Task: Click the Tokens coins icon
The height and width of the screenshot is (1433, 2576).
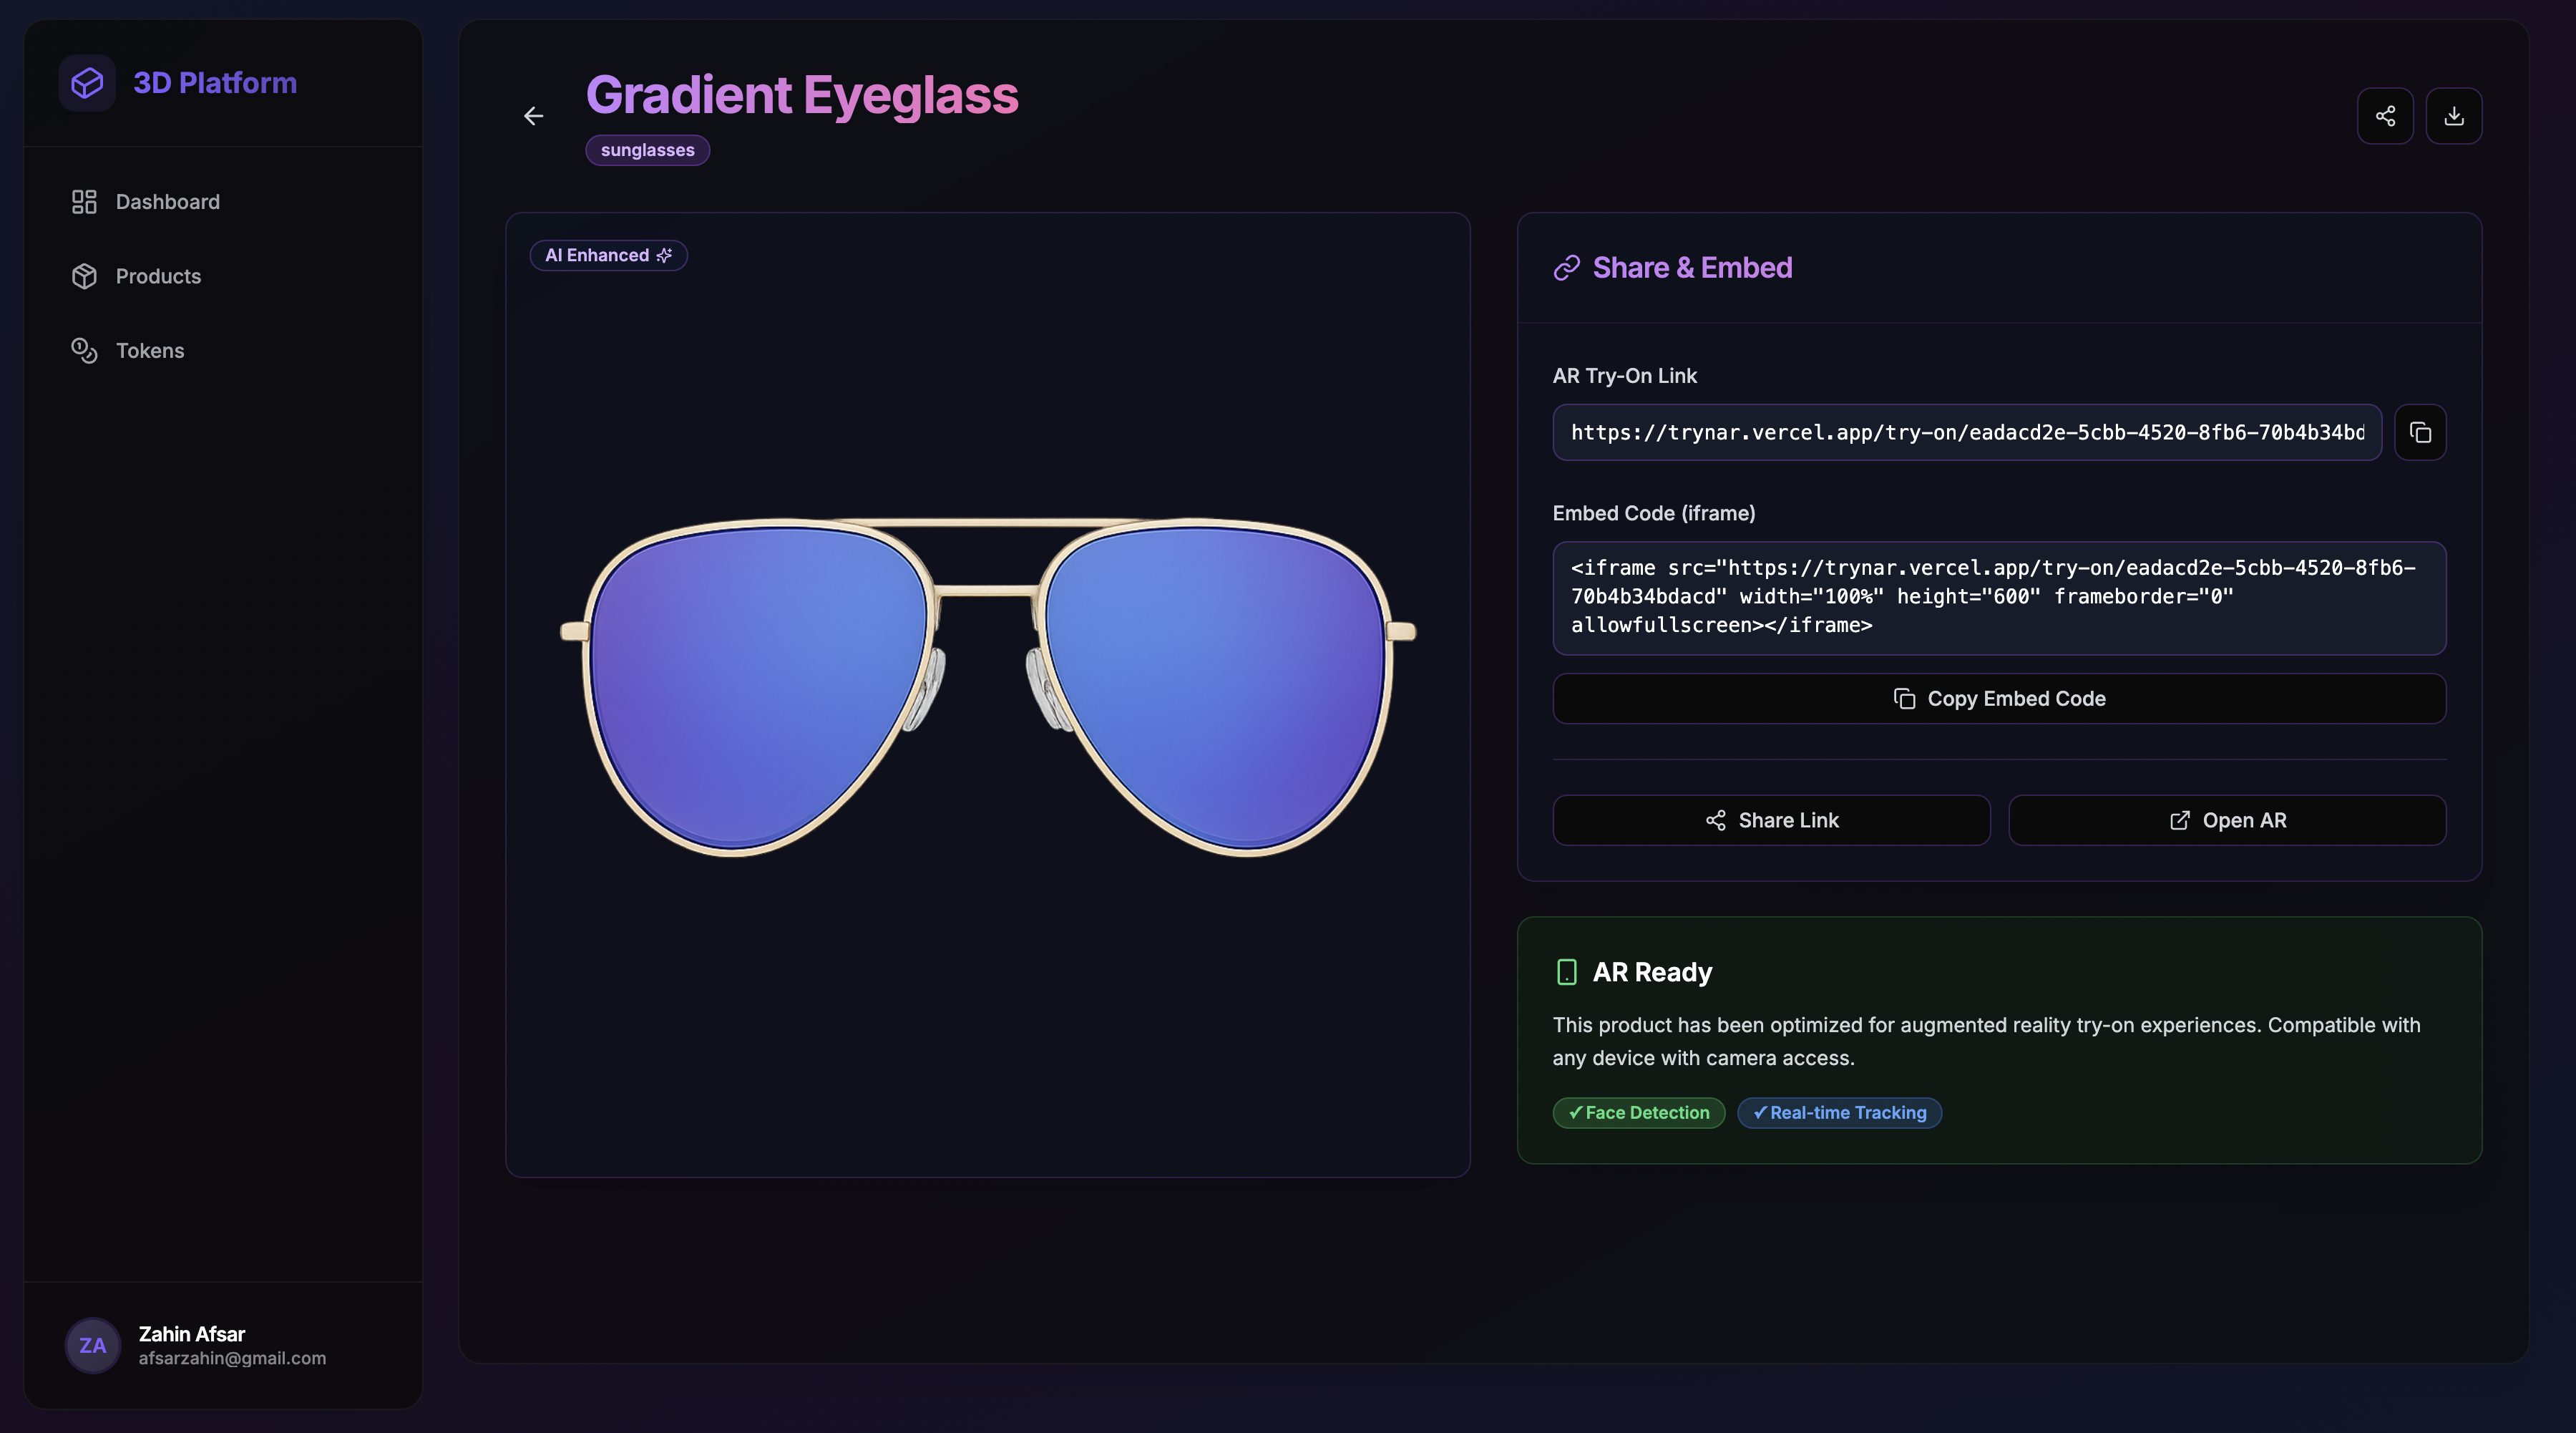Action: click(84, 350)
